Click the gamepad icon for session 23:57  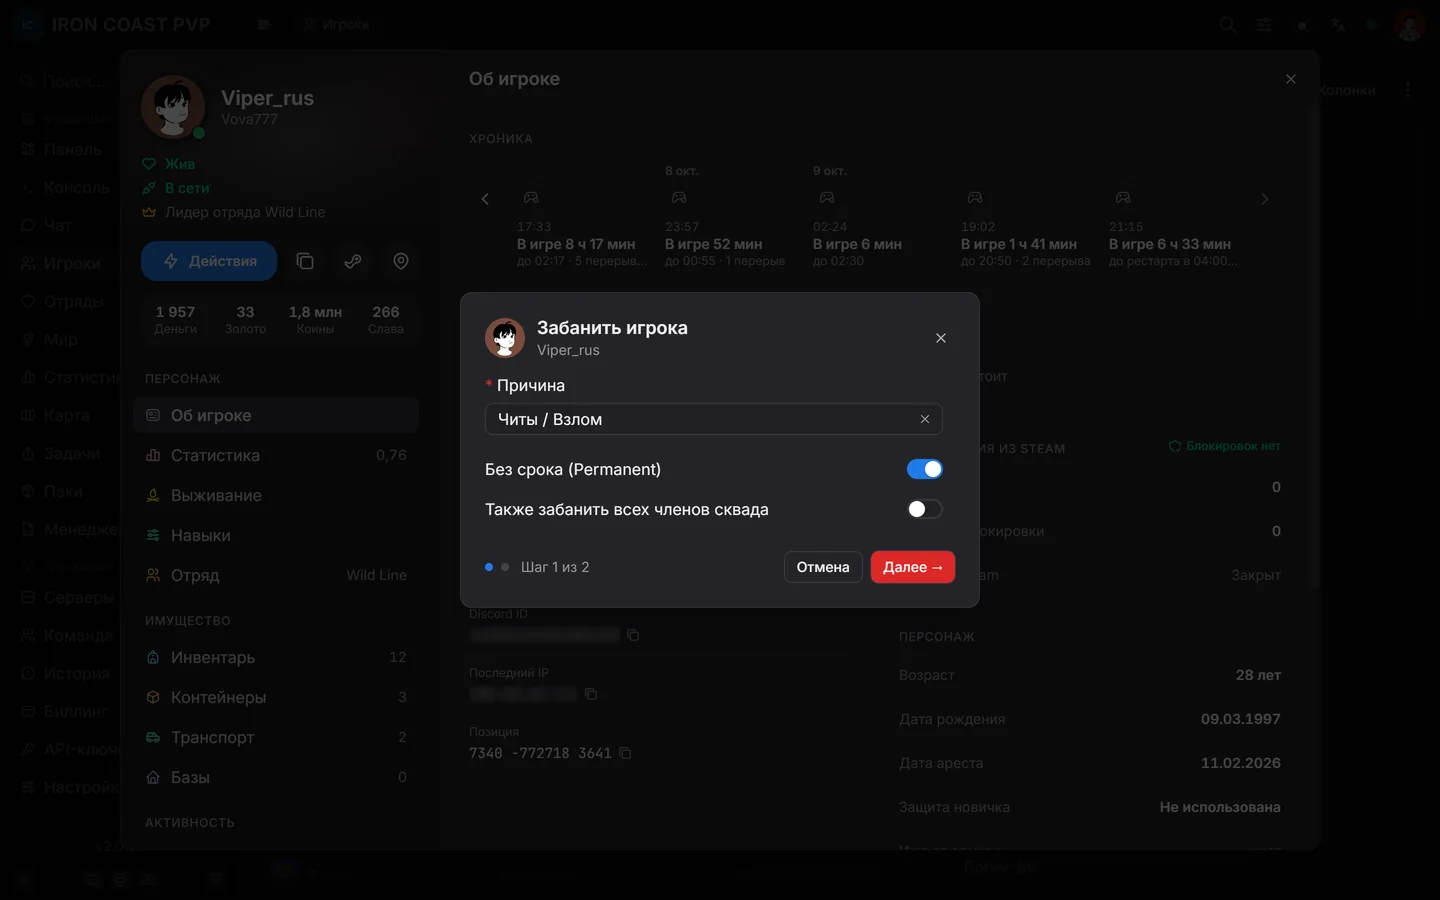(679, 198)
